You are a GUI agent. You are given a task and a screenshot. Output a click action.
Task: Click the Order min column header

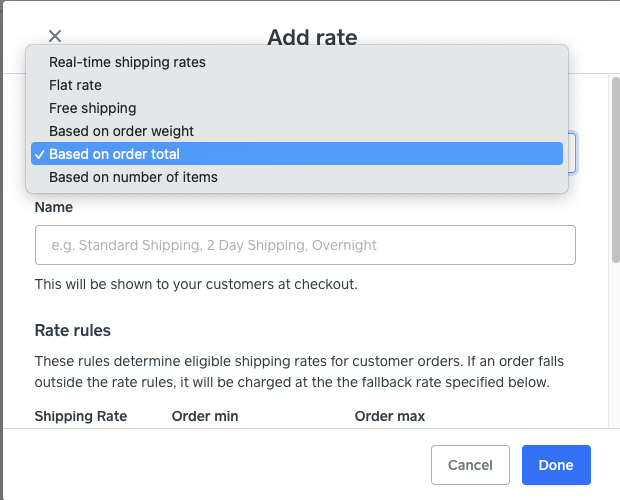(205, 416)
